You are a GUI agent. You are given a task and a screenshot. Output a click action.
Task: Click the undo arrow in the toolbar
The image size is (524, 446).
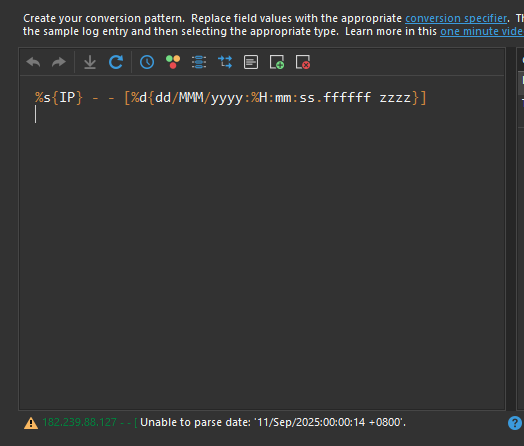tap(33, 62)
